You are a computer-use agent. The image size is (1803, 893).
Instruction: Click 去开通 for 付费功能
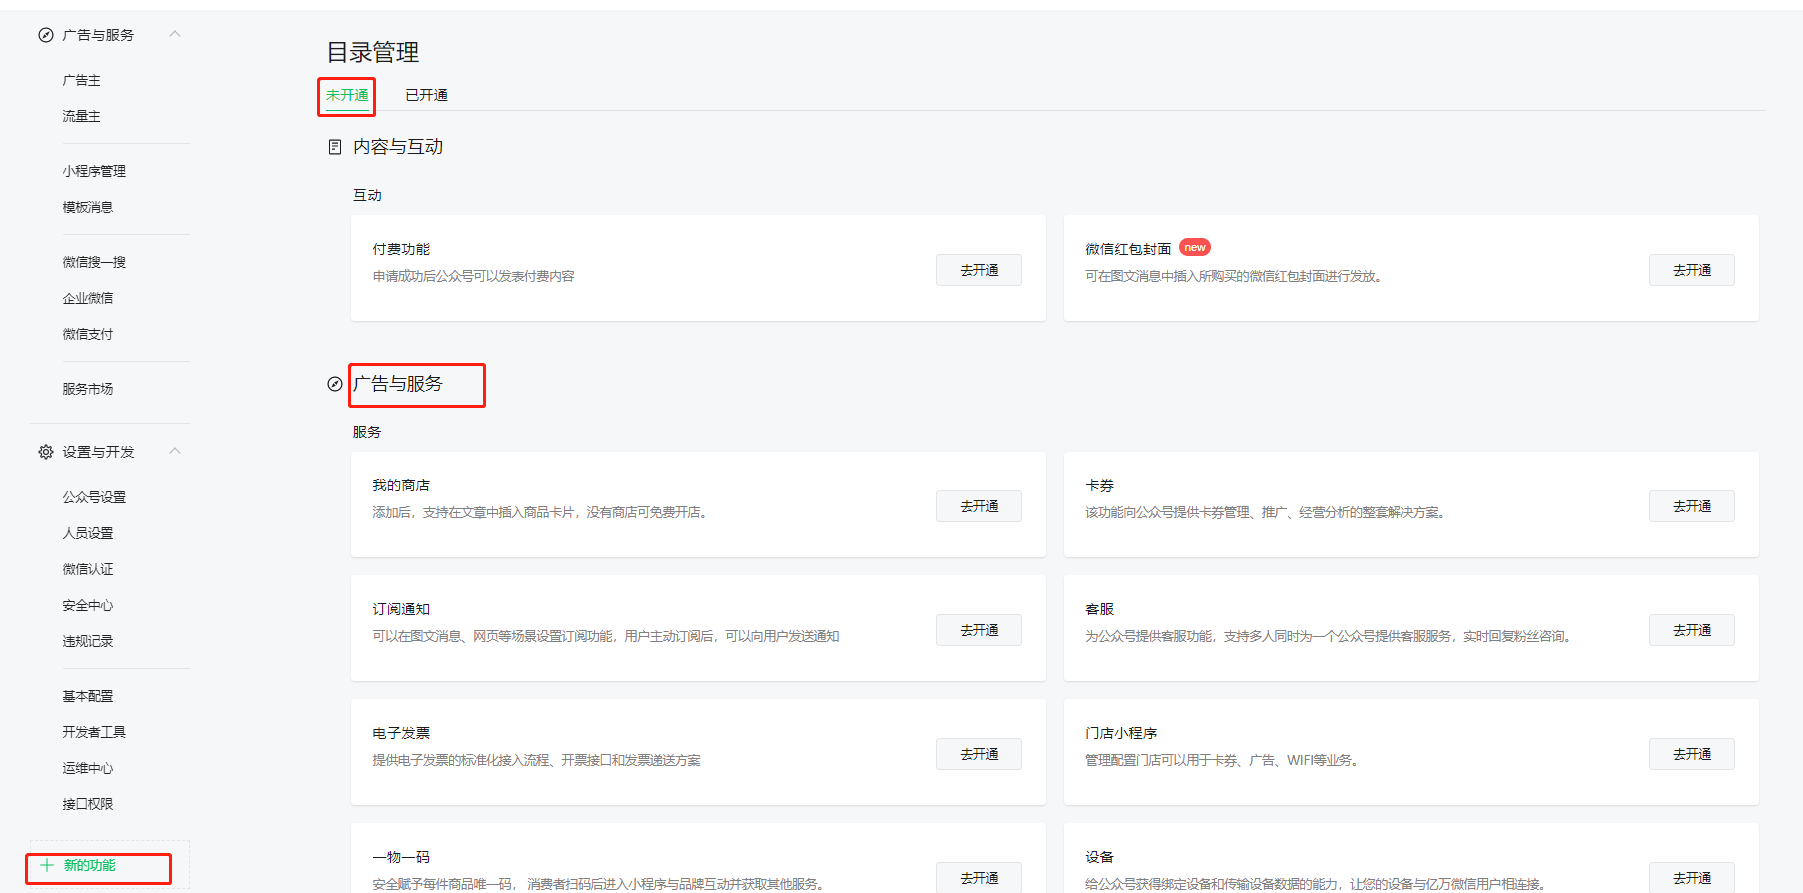click(x=979, y=270)
